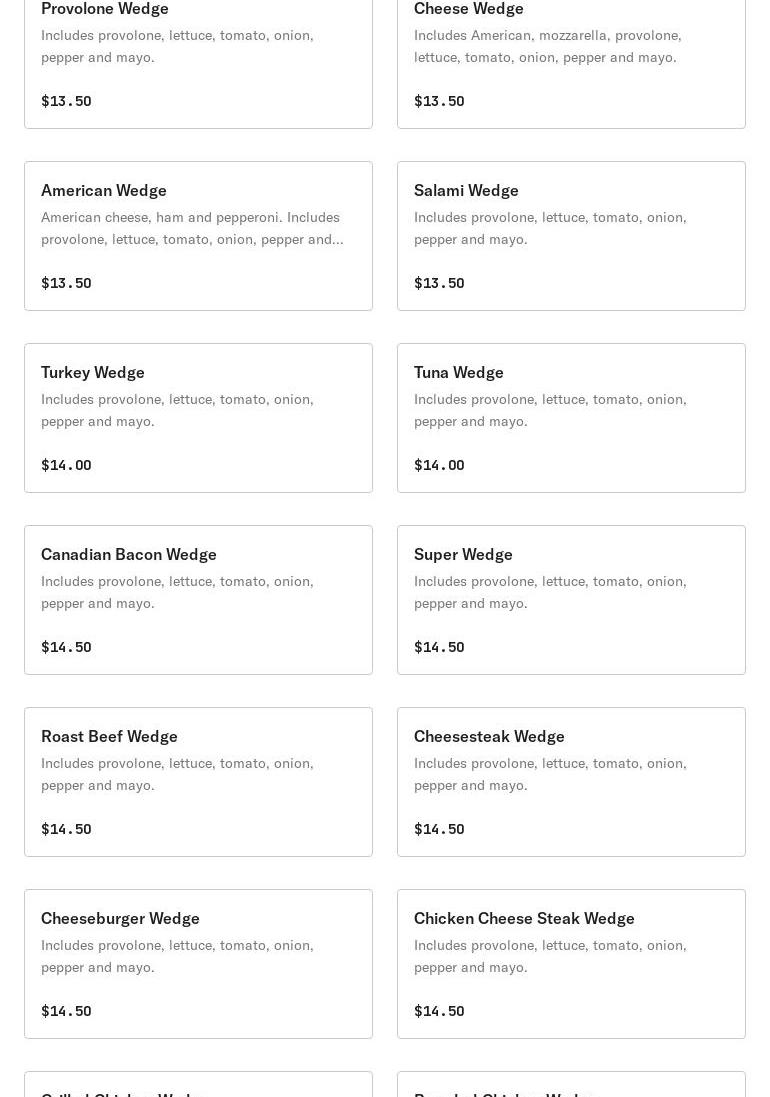Choose the American Wedge item
The height and width of the screenshot is (1097, 770).
coord(198,236)
